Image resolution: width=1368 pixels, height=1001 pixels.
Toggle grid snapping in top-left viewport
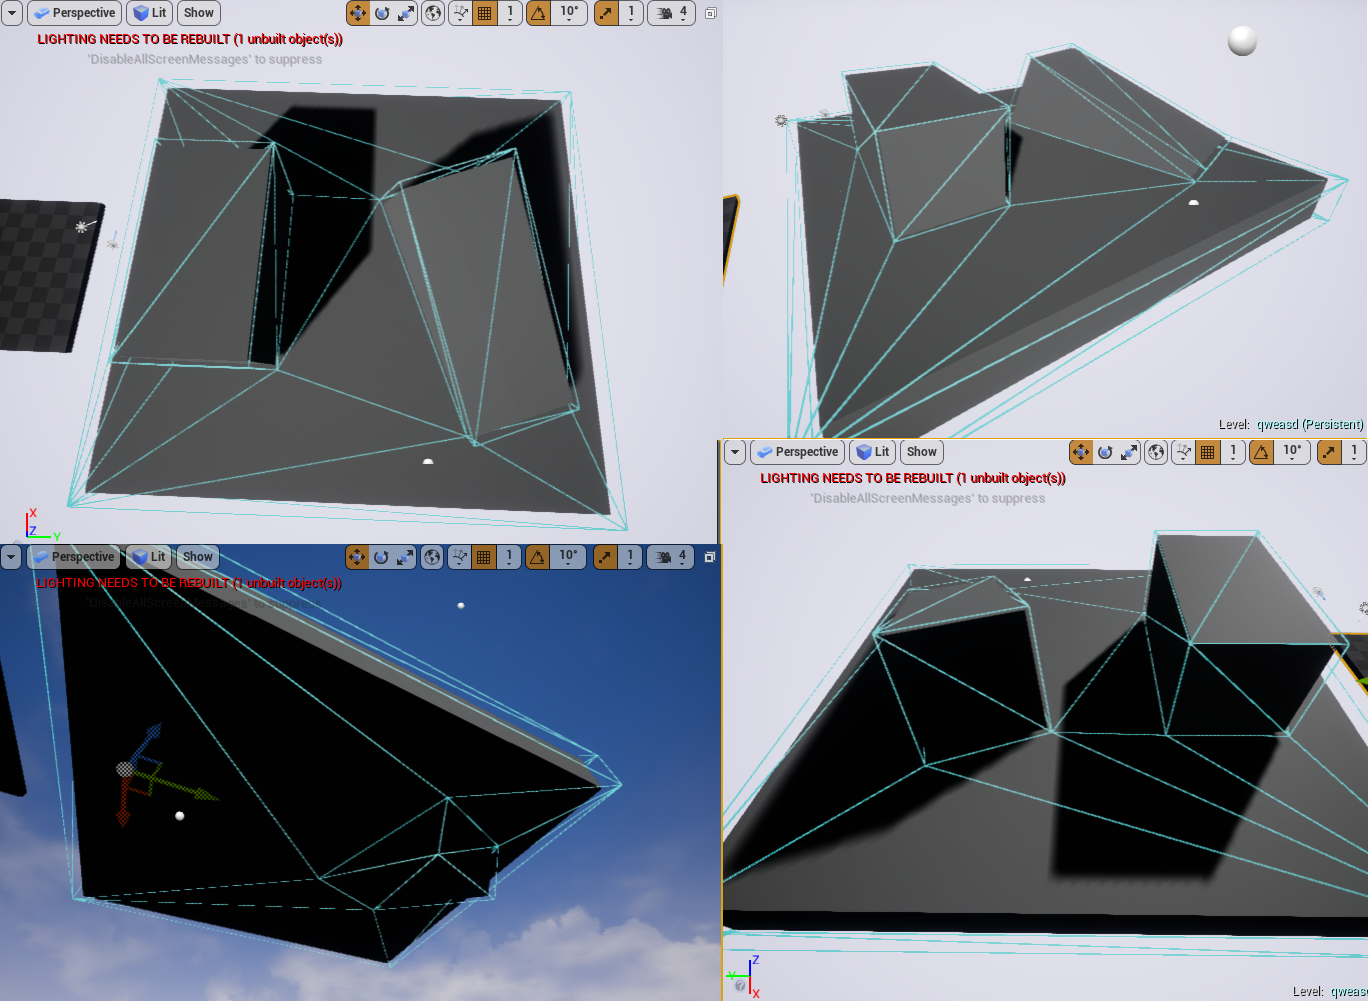coord(485,13)
